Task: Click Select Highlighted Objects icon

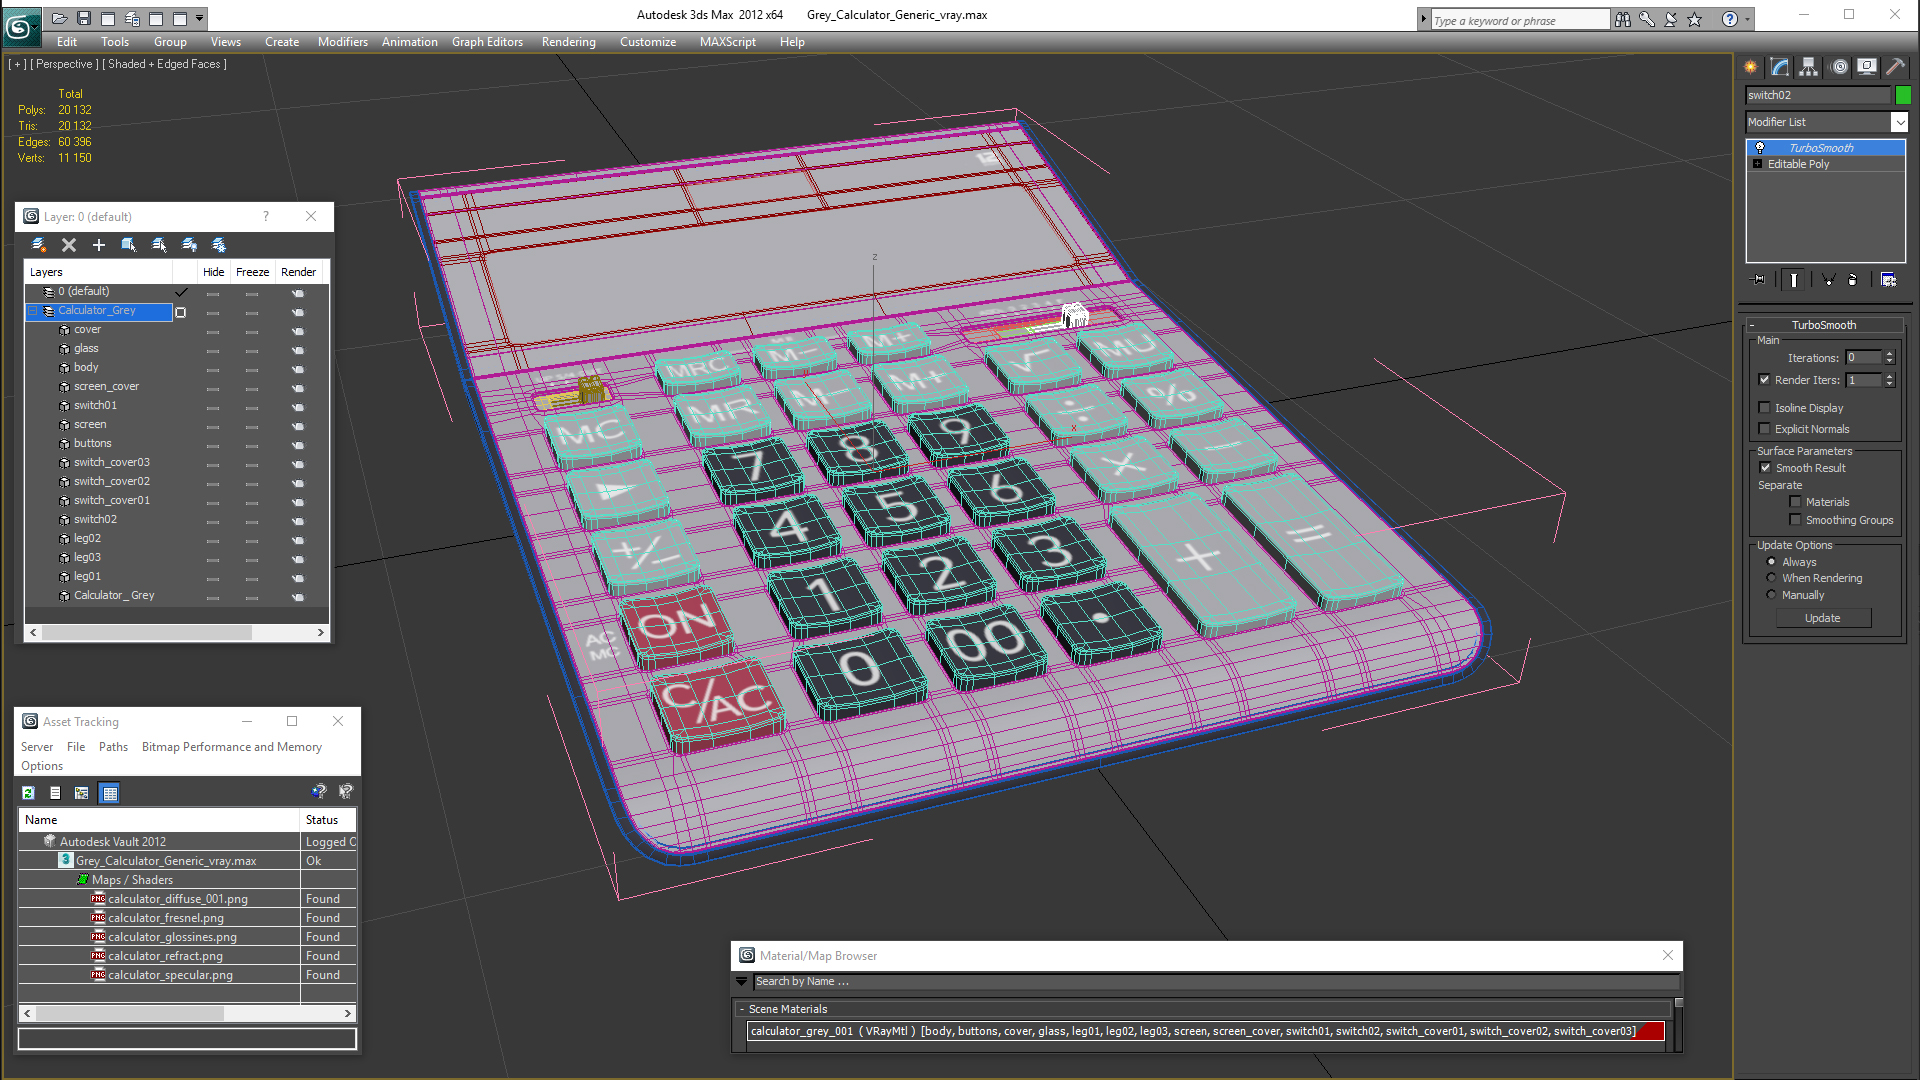Action: pos(129,245)
